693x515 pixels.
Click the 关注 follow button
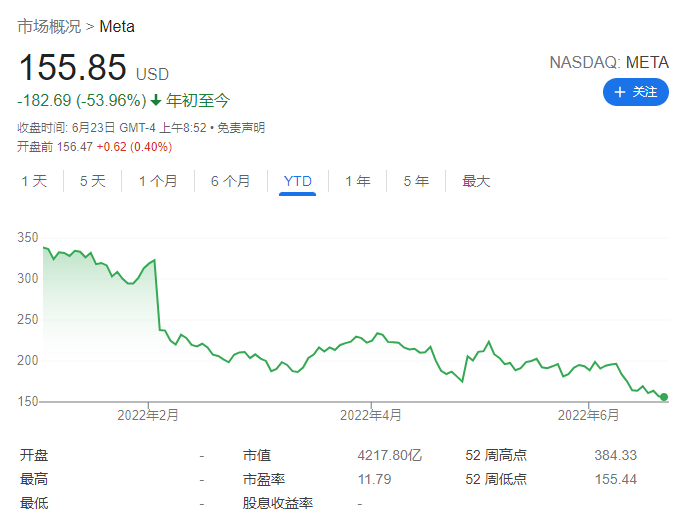(636, 92)
